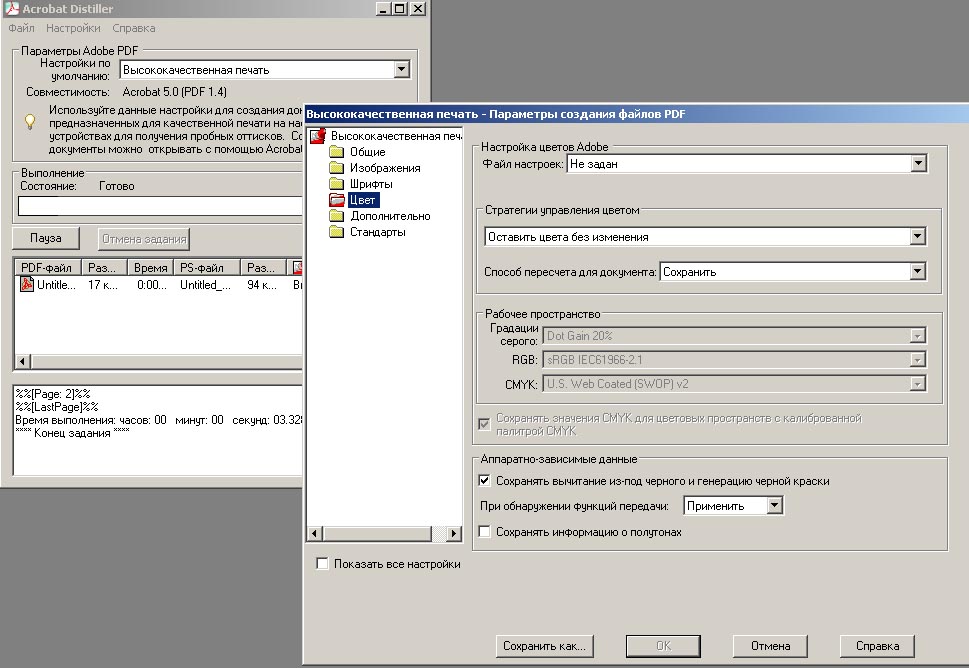
Task: Click the Отмена button in PDF settings
Action: tap(771, 646)
